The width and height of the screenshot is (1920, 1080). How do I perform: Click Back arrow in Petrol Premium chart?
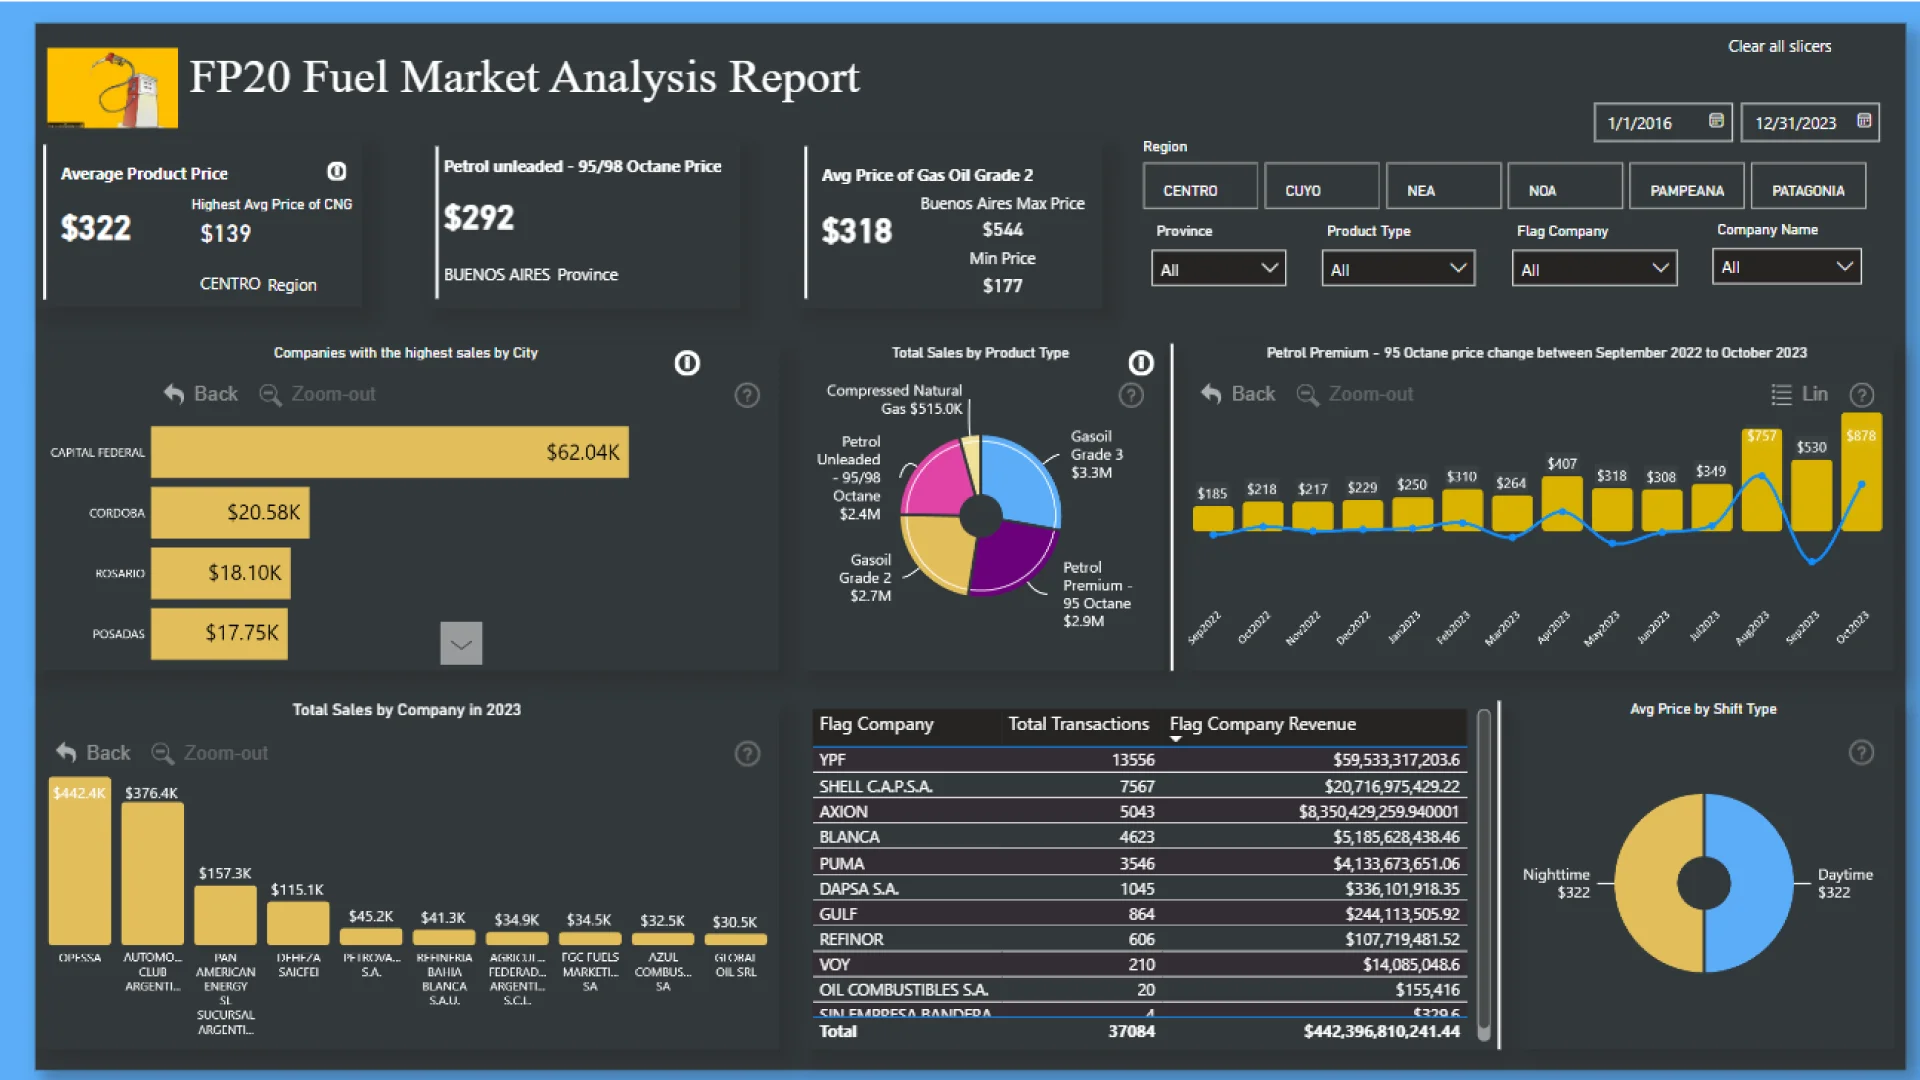[1211, 394]
